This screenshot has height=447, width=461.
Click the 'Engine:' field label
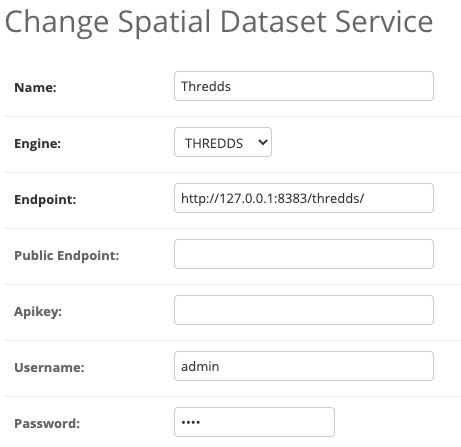(37, 144)
